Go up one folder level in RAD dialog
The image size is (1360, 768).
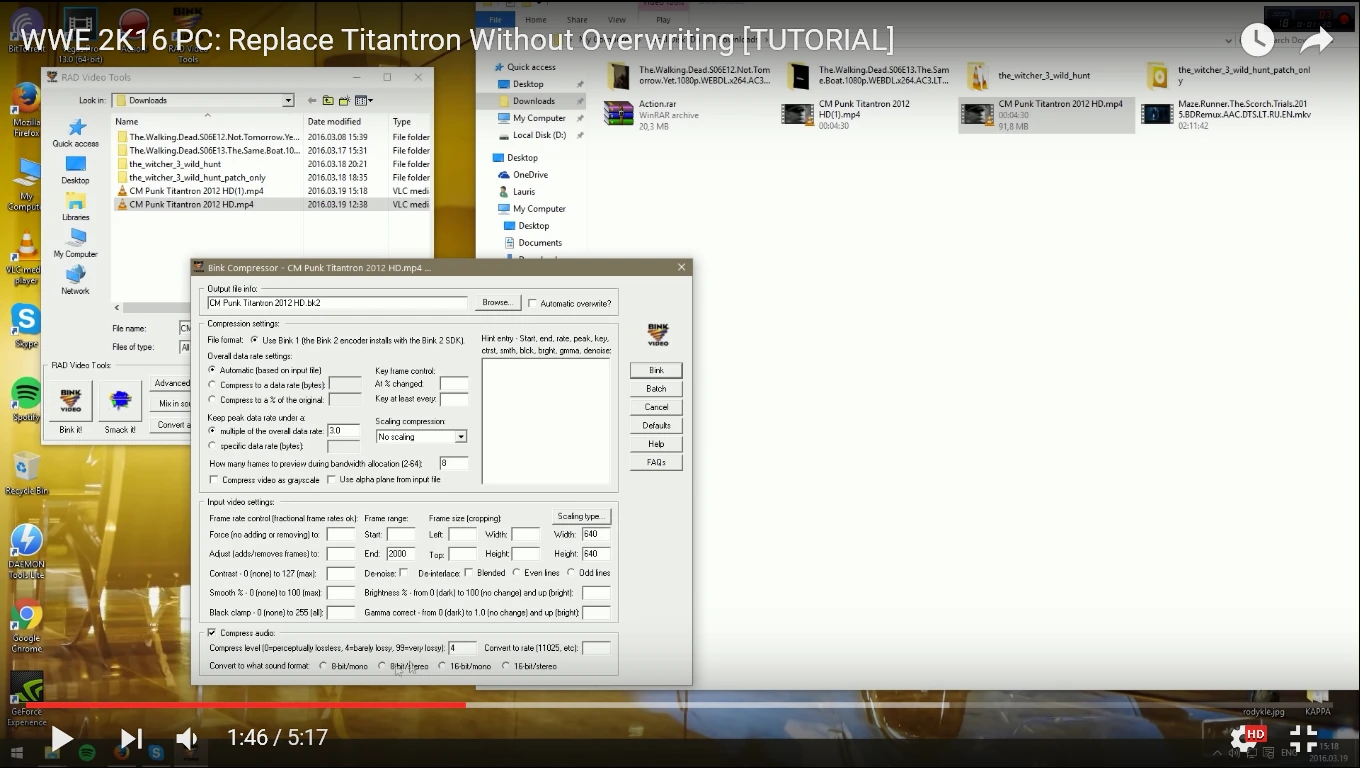tap(328, 100)
